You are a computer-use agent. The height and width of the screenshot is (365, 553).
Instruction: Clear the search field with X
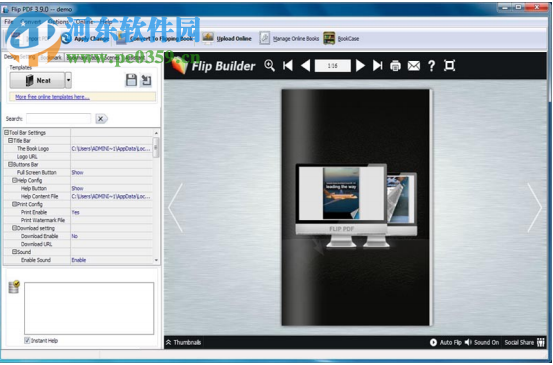(101, 119)
